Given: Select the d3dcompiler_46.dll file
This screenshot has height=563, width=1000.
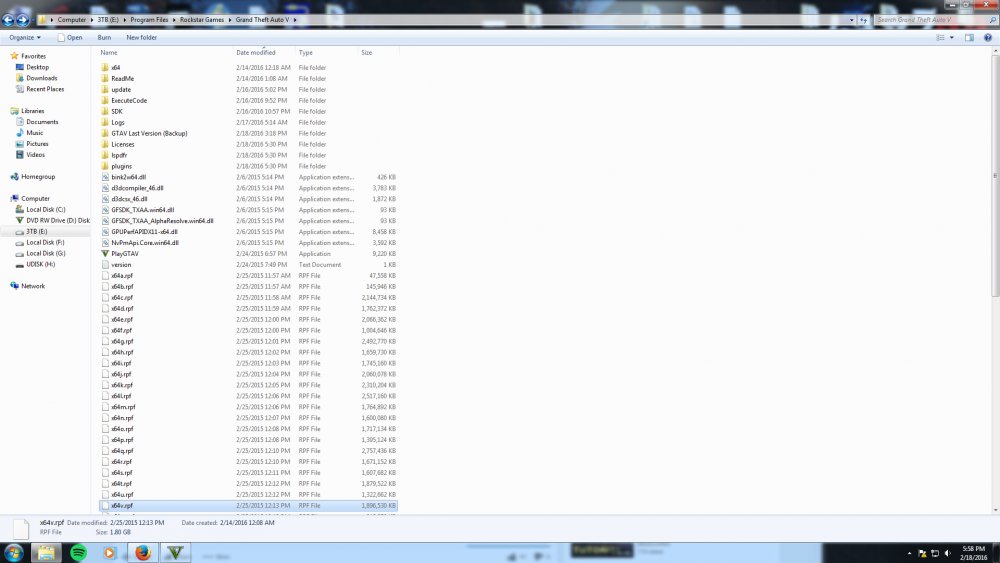Looking at the screenshot, I should (x=137, y=188).
